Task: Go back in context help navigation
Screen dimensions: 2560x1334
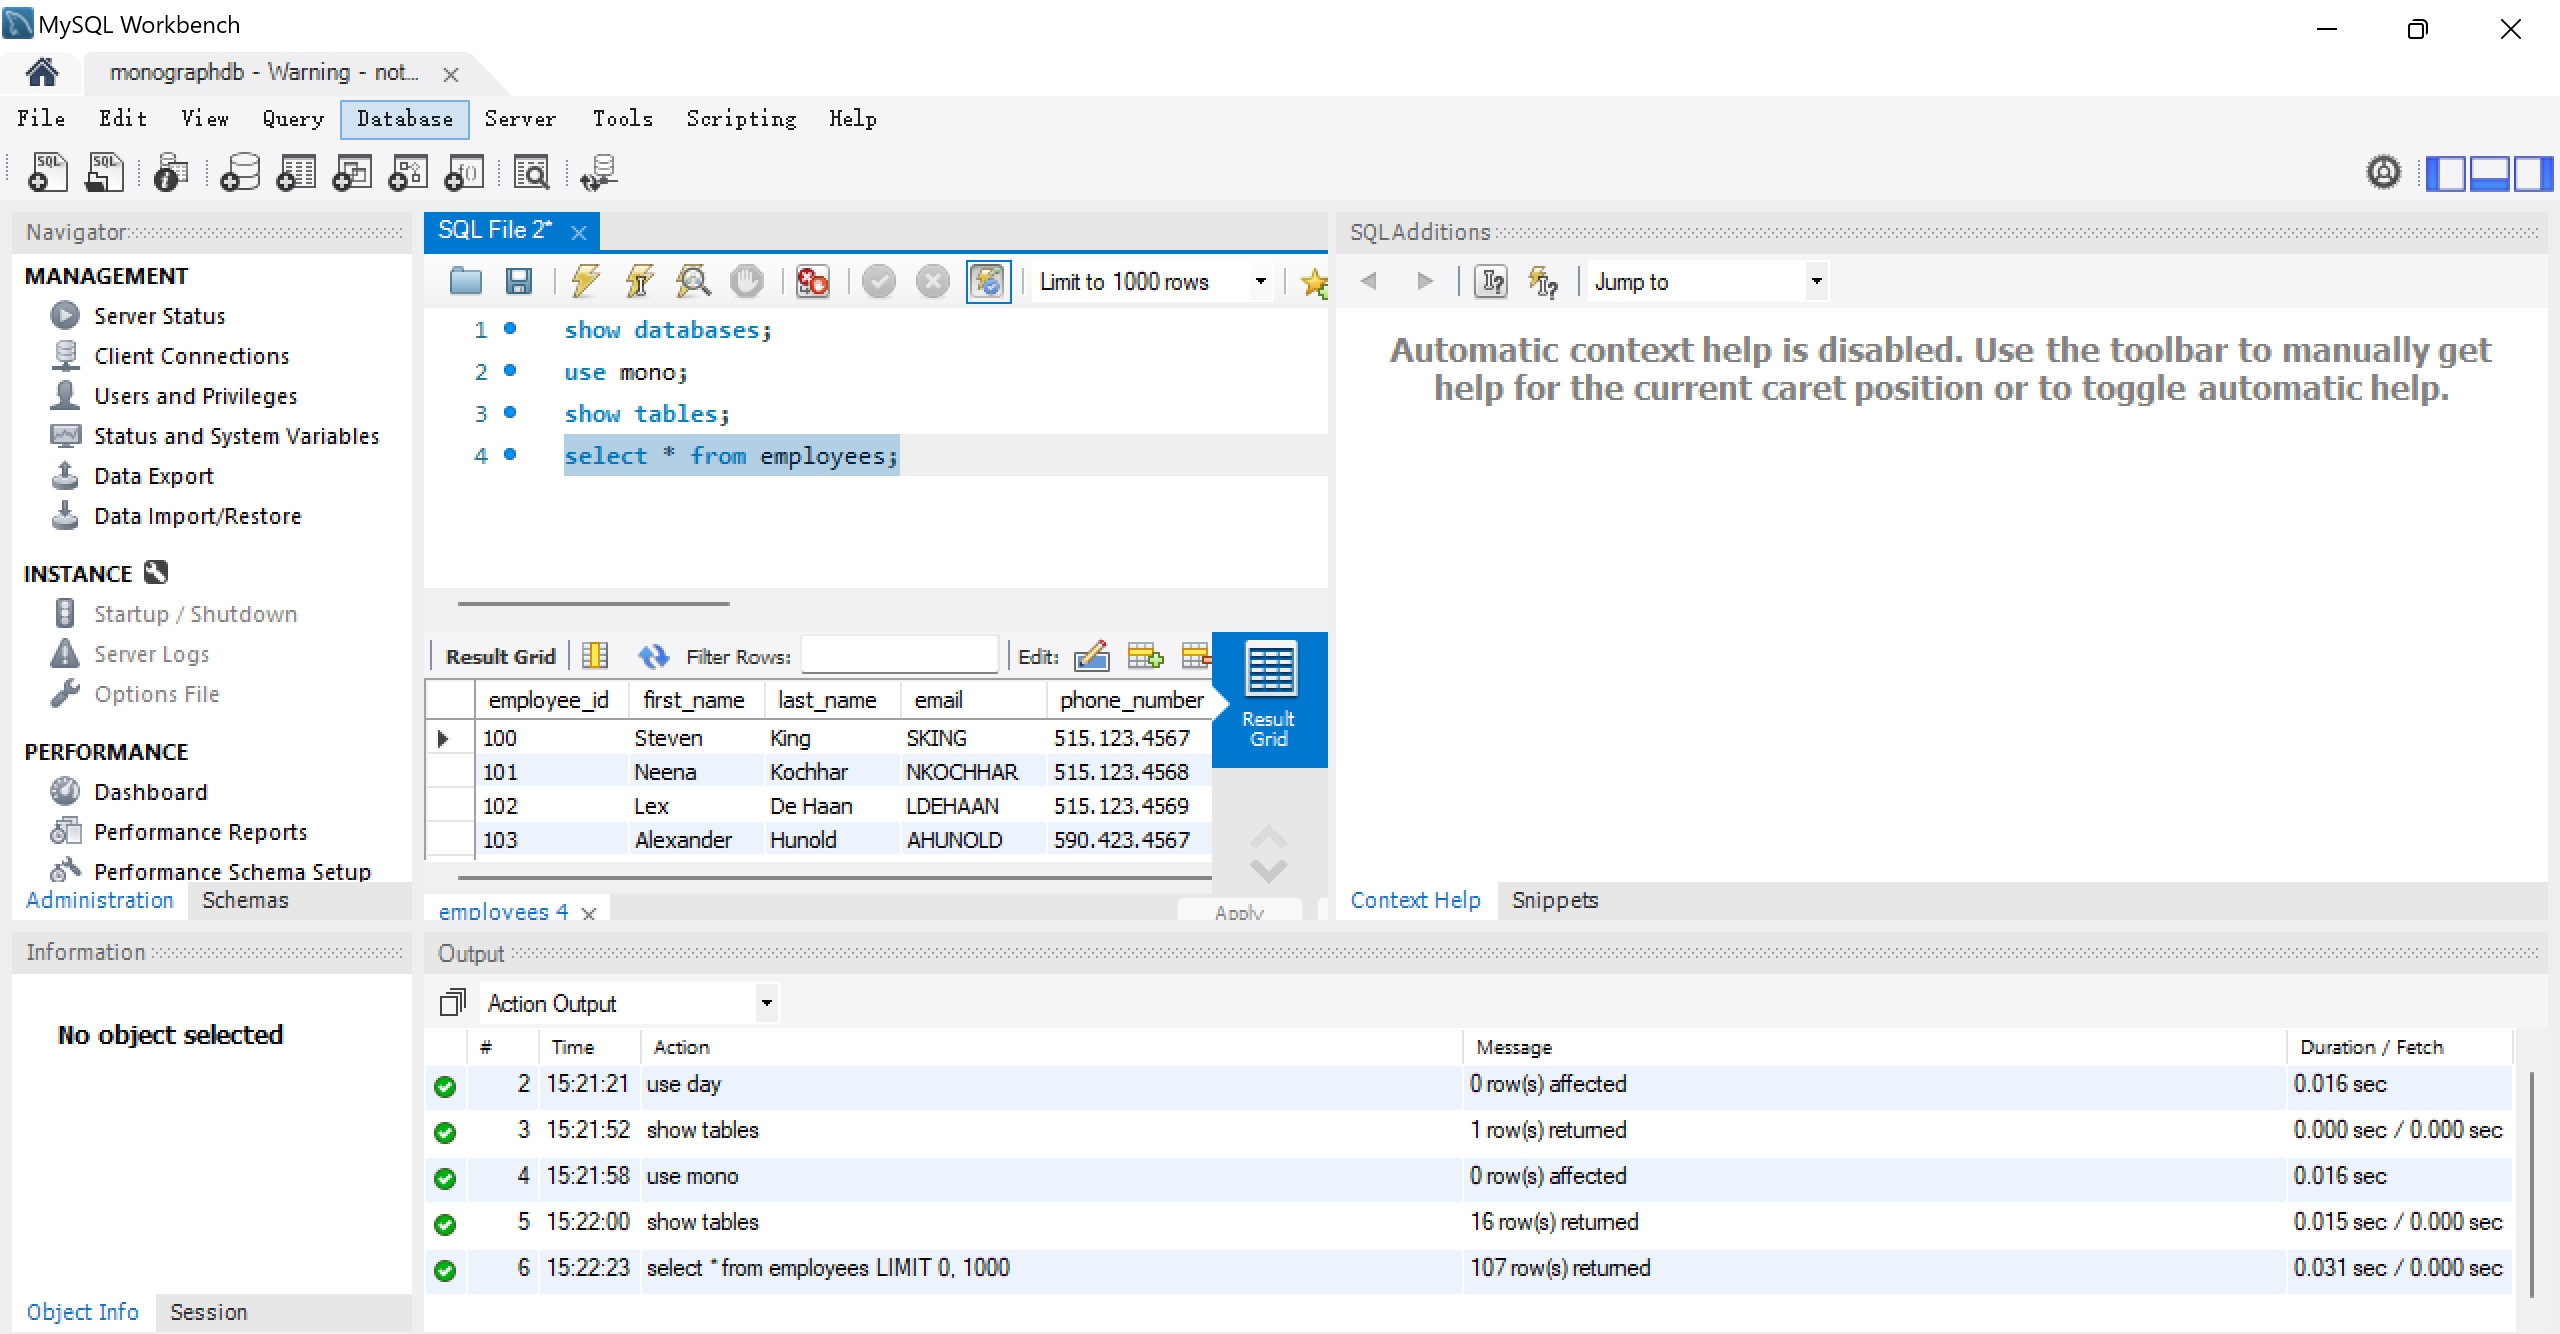Action: (1369, 282)
